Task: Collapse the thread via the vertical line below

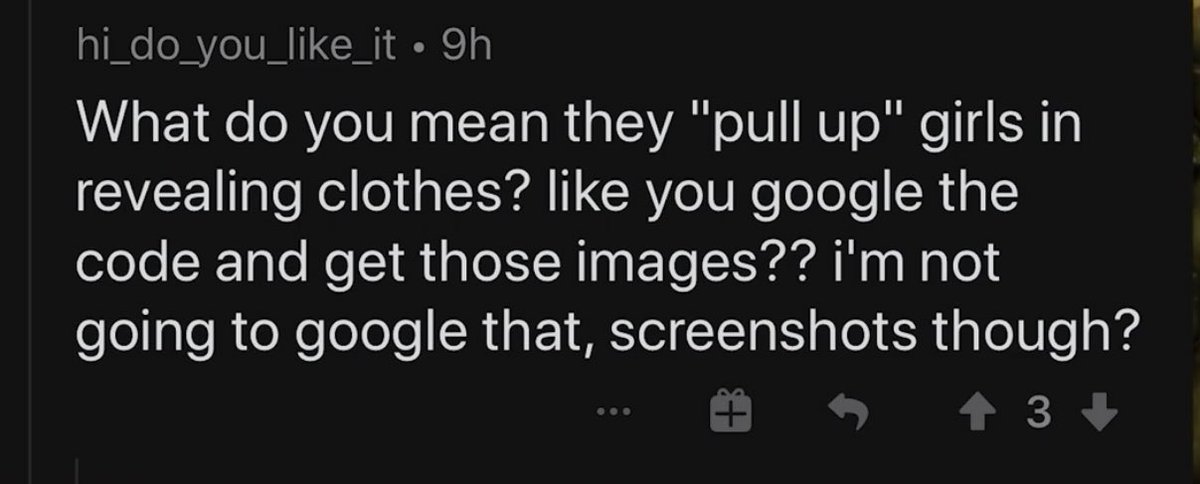Action: tap(80, 472)
